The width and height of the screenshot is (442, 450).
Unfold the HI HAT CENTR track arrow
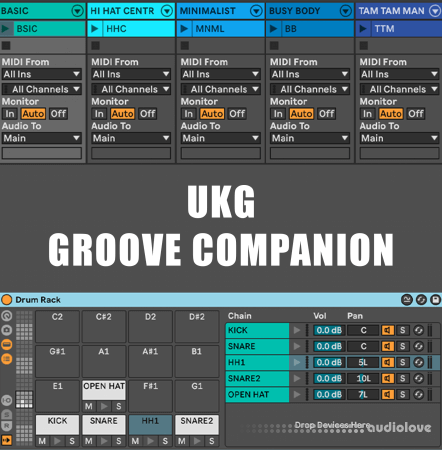tap(167, 11)
